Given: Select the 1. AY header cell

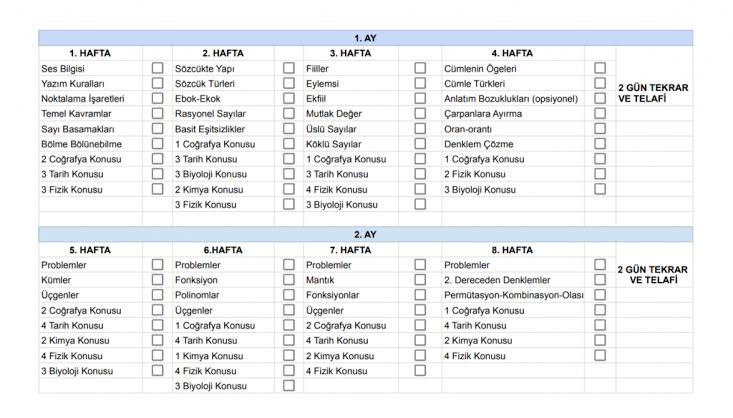Looking at the screenshot, I should point(365,38).
